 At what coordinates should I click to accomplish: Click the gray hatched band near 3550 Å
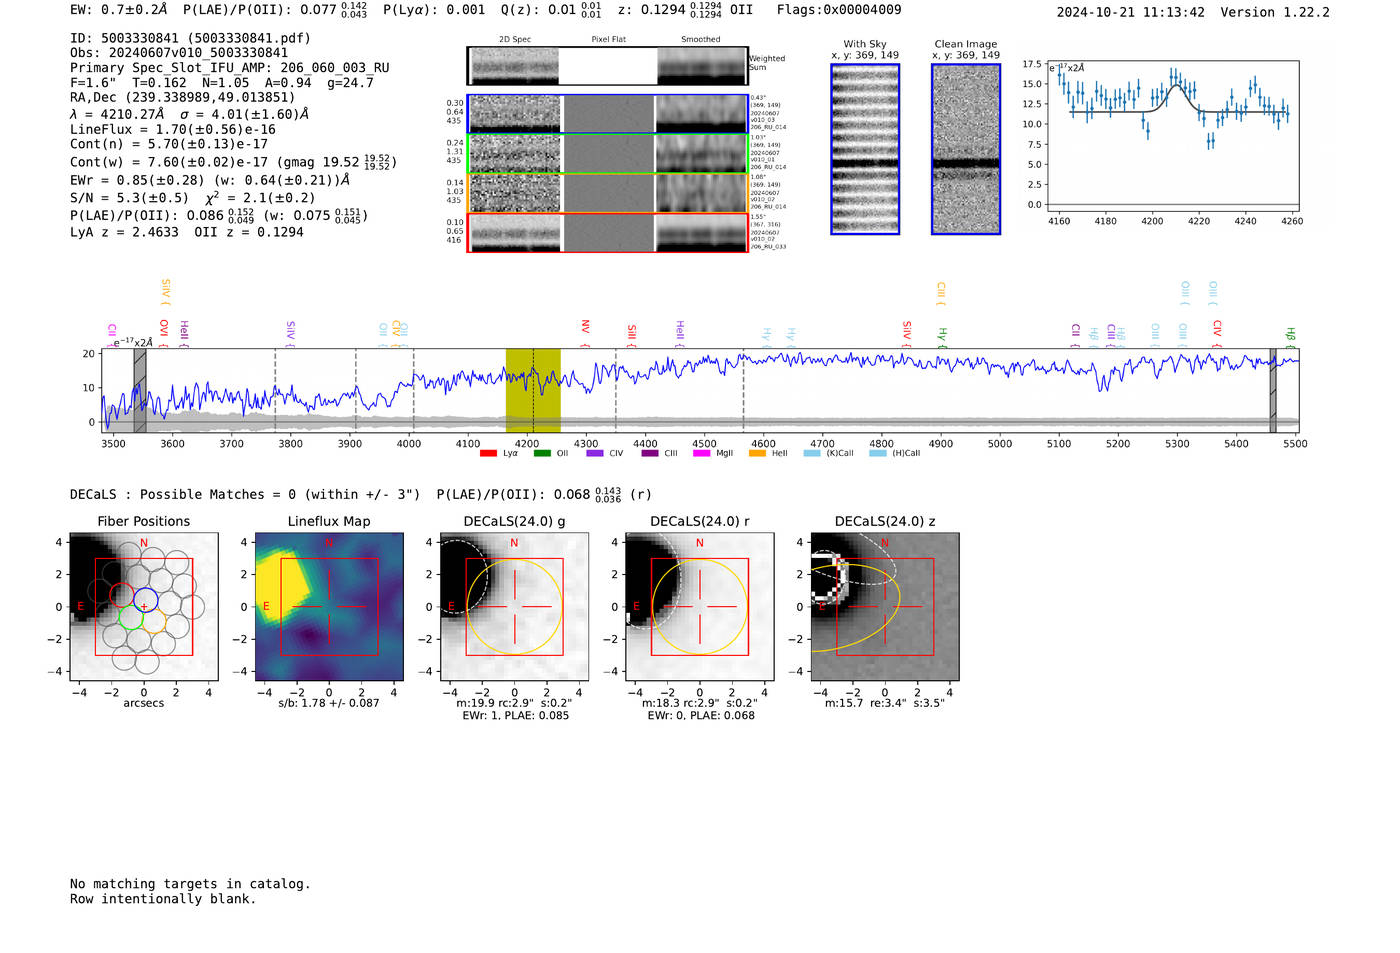click(x=140, y=390)
